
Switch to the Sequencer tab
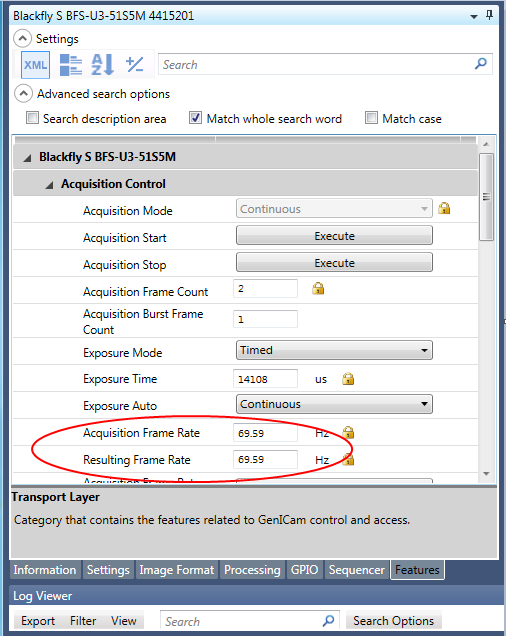coord(357,570)
